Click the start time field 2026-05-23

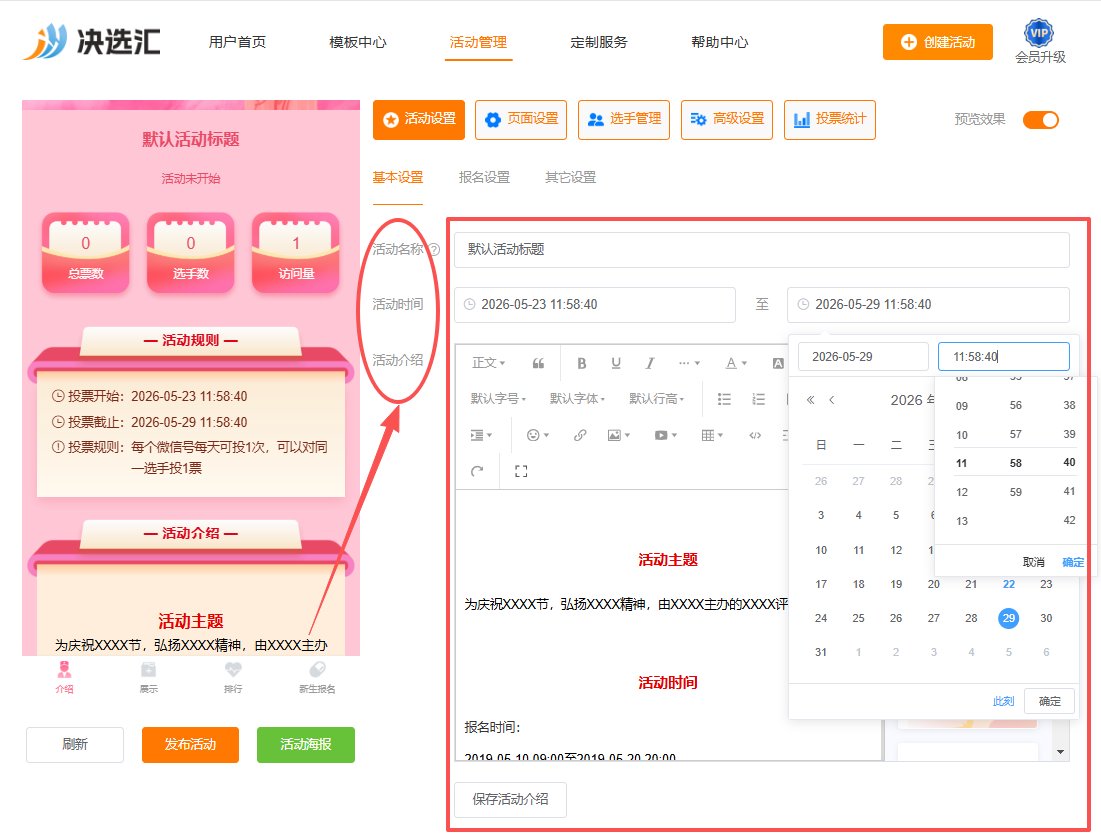(x=595, y=305)
